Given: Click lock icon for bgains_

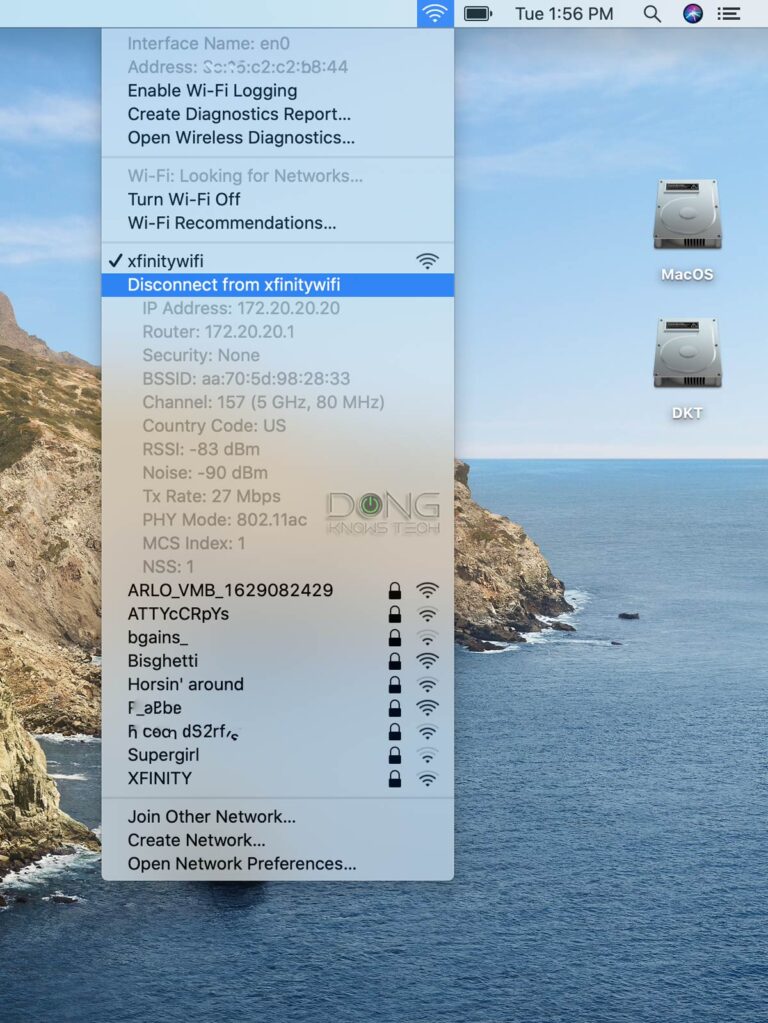Looking at the screenshot, I should point(395,637).
